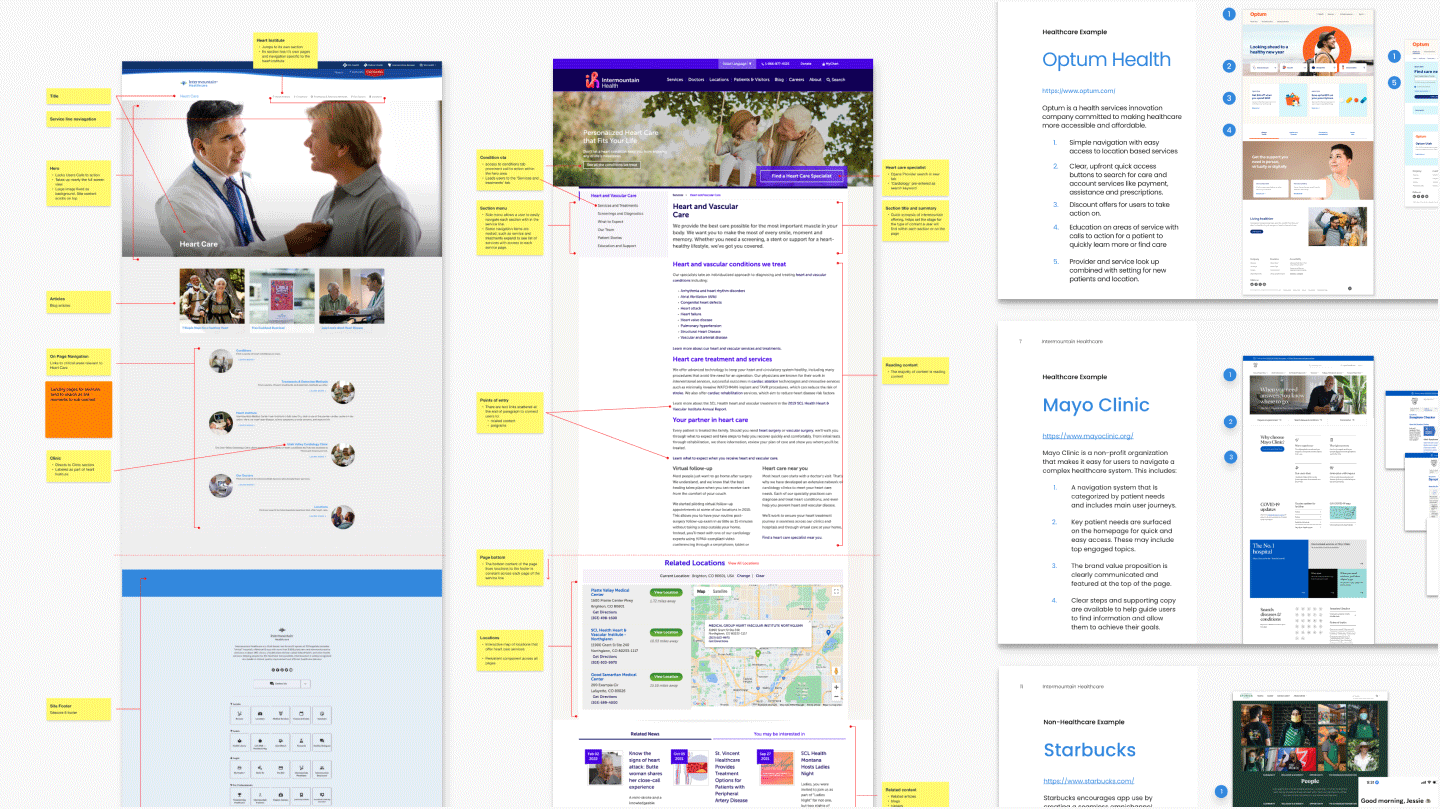The height and width of the screenshot is (809, 1440).
Task: Click Donate in the top utility bar
Action: (806, 63)
